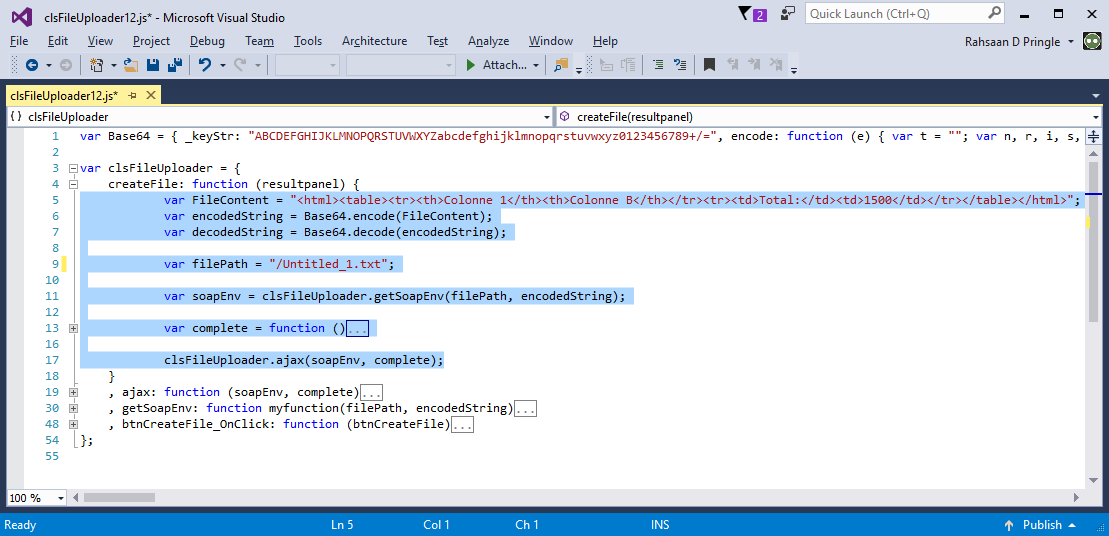Screen dimensions: 1109x536
Task: Toggle bookmark on the current line
Action: pos(709,65)
